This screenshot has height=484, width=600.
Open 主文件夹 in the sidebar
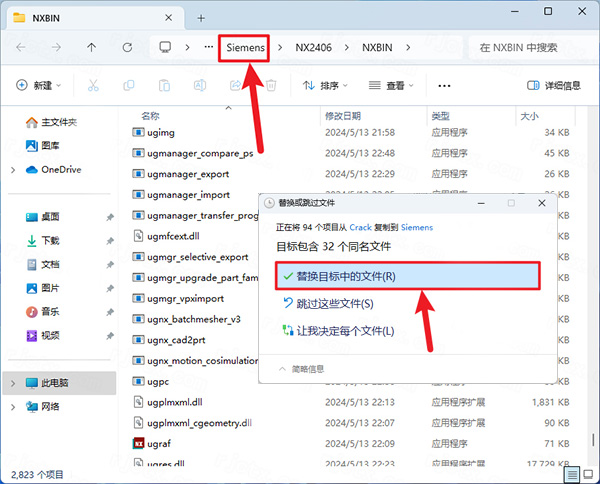pyautogui.click(x=51, y=122)
